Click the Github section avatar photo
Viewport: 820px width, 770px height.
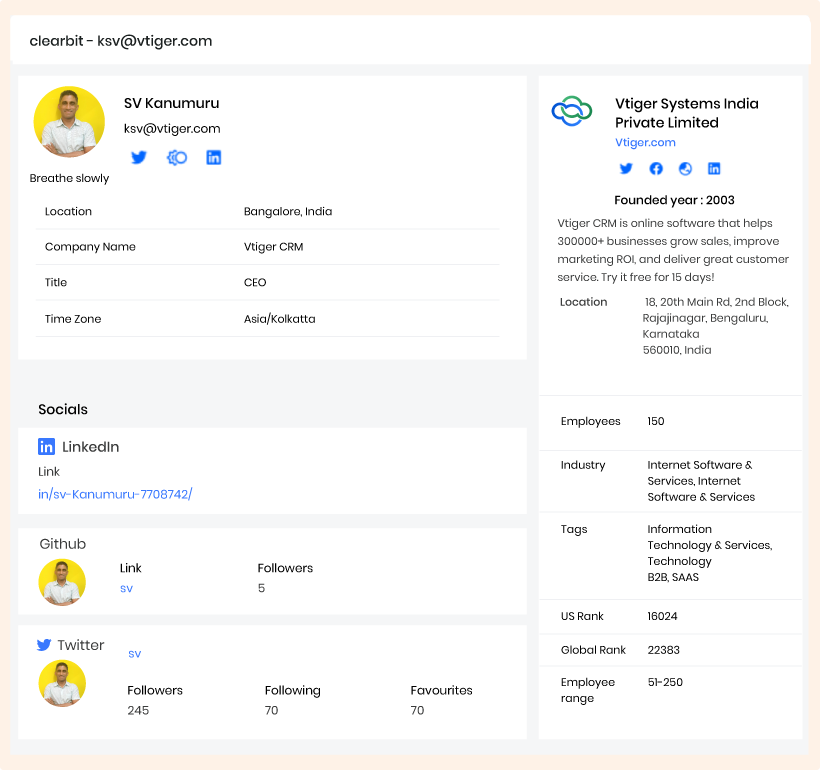(62, 582)
